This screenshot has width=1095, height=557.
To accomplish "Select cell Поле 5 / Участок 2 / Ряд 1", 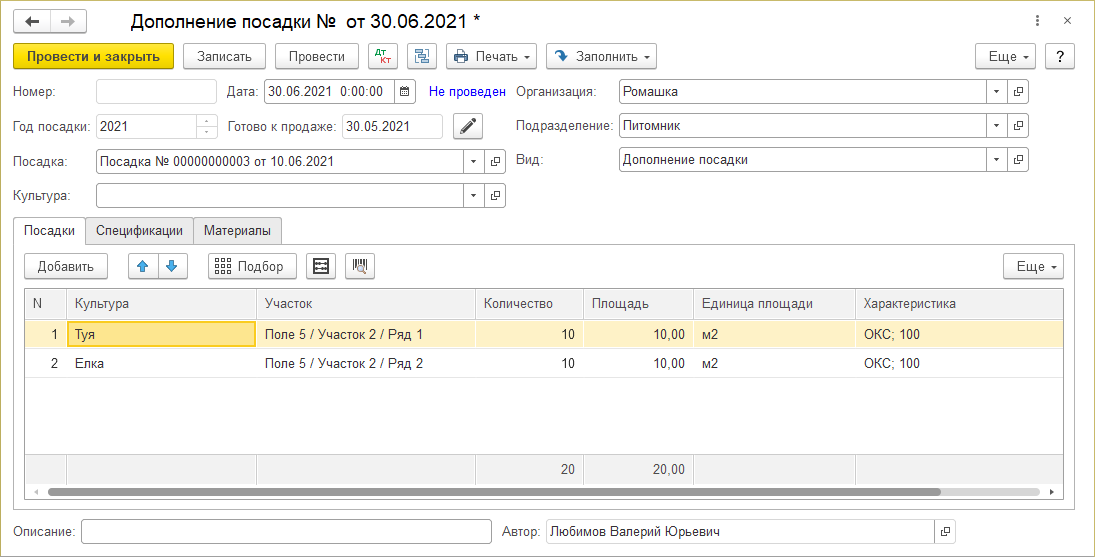I will (366, 334).
